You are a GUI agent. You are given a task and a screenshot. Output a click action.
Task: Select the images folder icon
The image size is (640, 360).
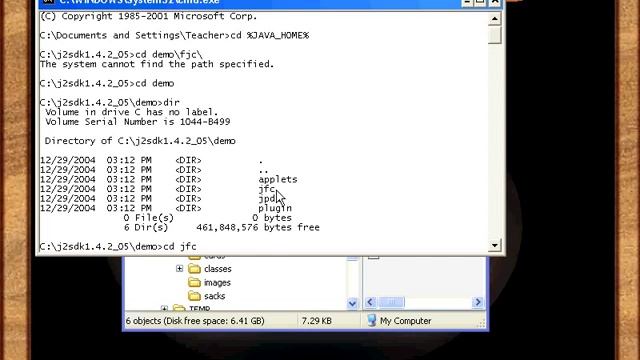click(x=195, y=282)
